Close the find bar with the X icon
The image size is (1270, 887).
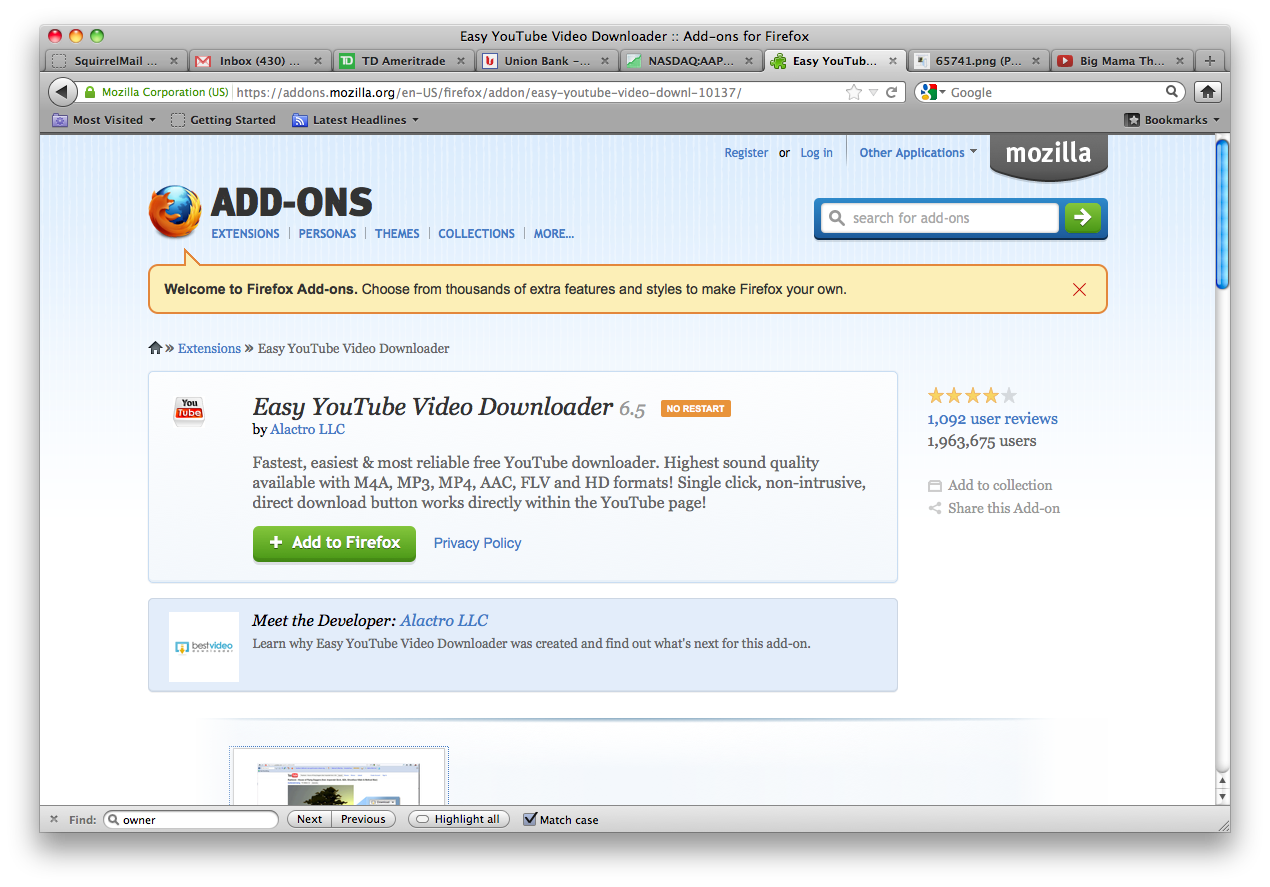point(54,819)
